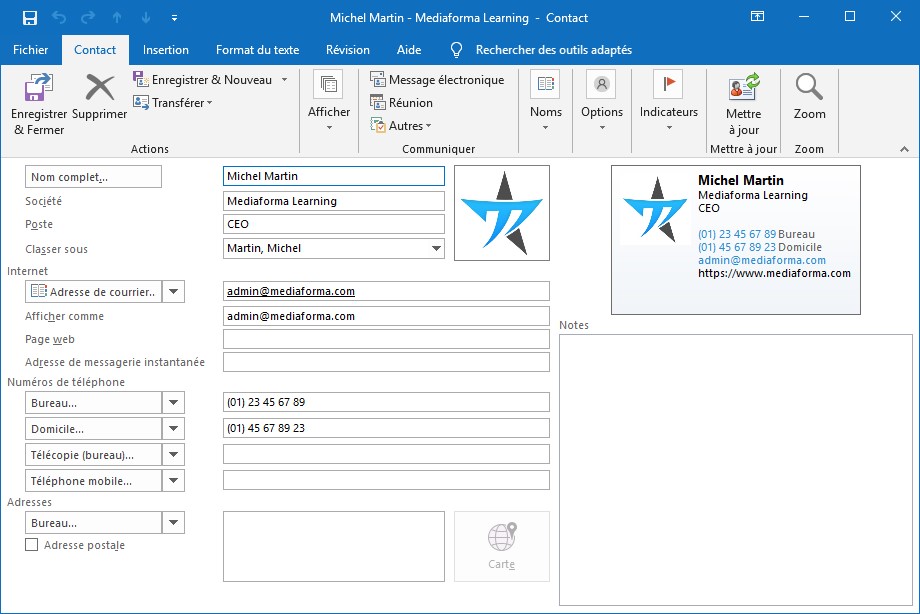
Task: Switch to the Insertion tab
Action: coord(166,50)
